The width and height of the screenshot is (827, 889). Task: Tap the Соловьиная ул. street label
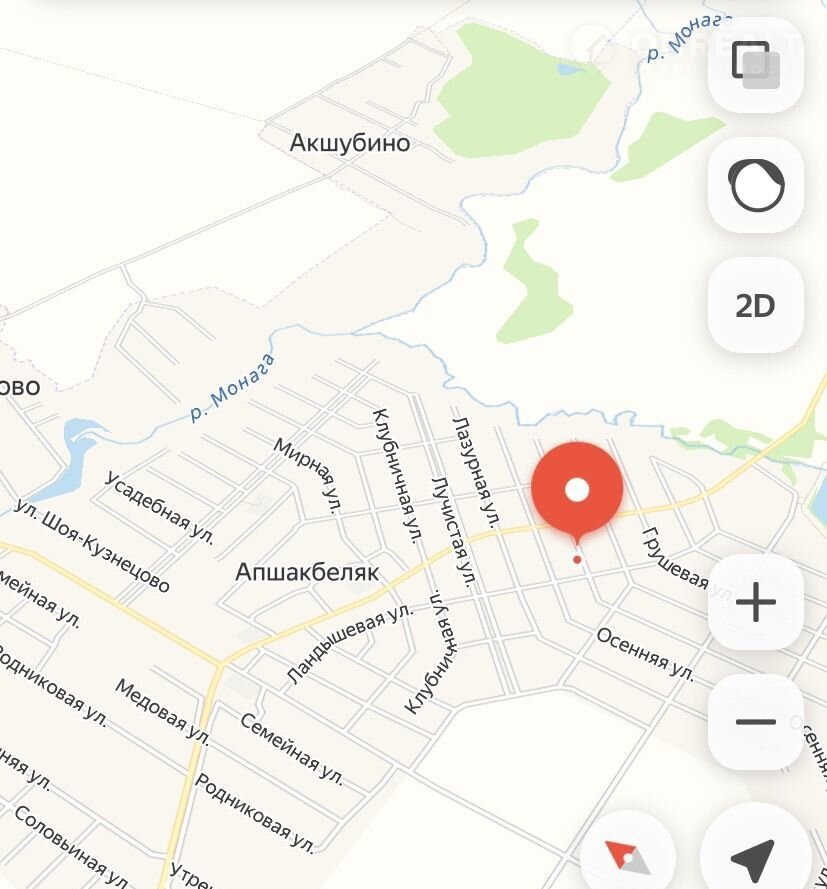click(x=72, y=846)
